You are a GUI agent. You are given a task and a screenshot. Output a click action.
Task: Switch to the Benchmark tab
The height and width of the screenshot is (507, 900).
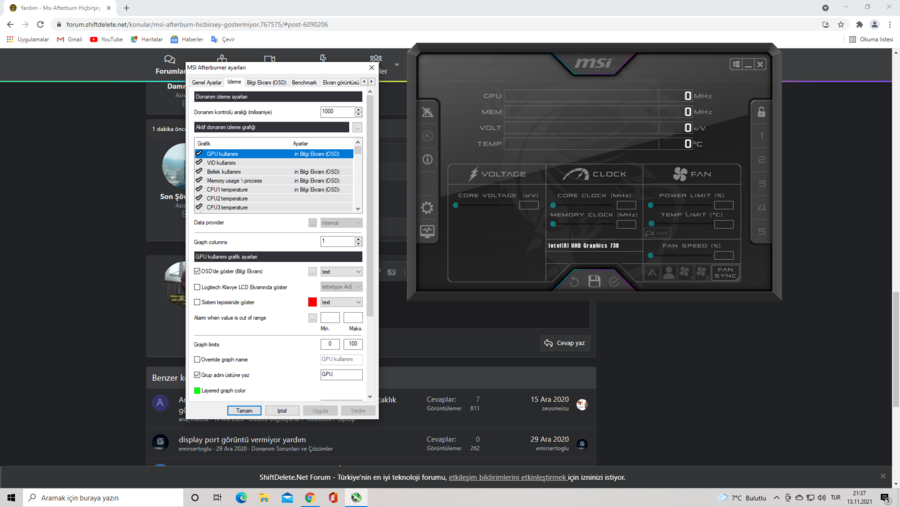[304, 83]
